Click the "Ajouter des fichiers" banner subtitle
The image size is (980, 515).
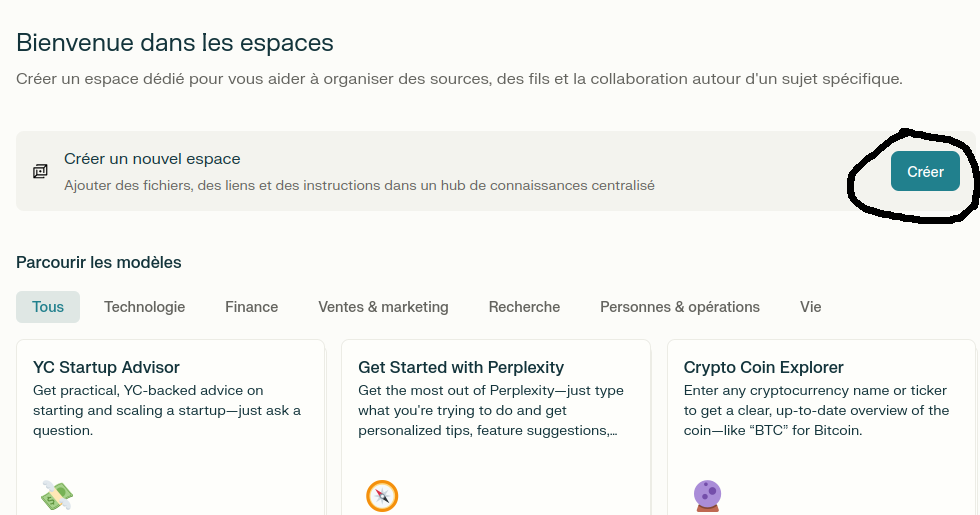(x=359, y=186)
